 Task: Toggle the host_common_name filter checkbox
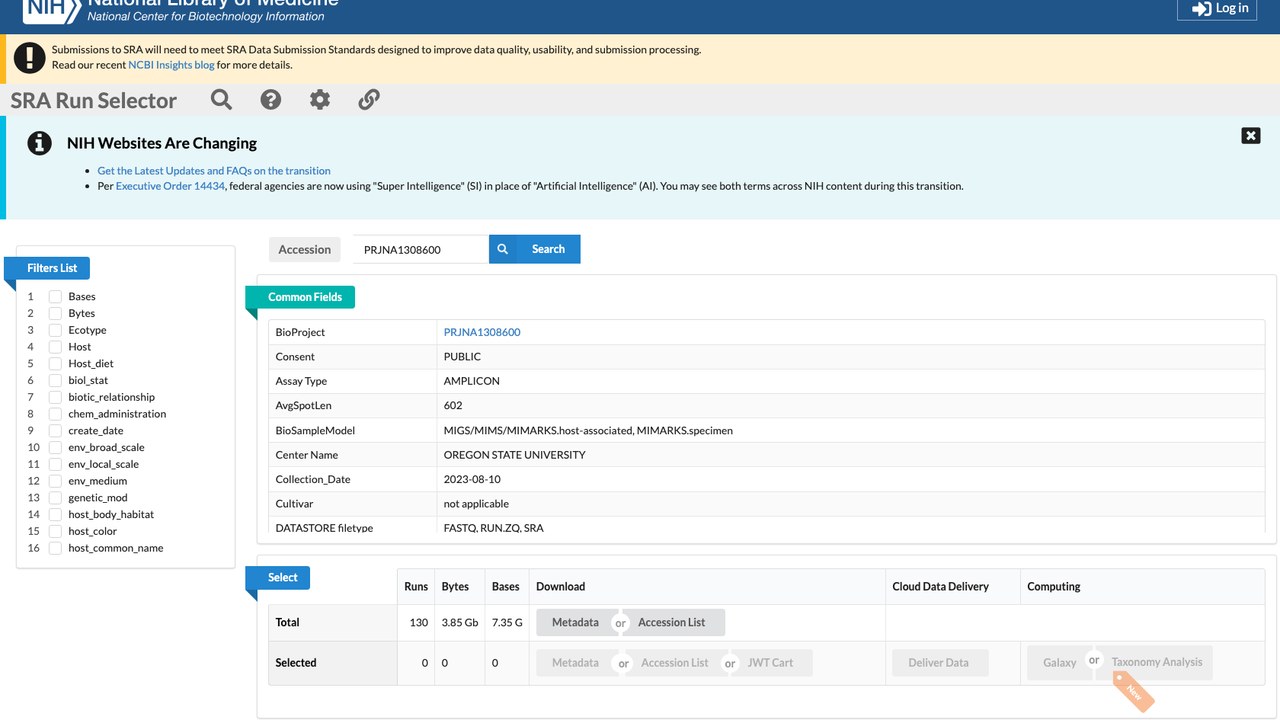click(x=56, y=548)
